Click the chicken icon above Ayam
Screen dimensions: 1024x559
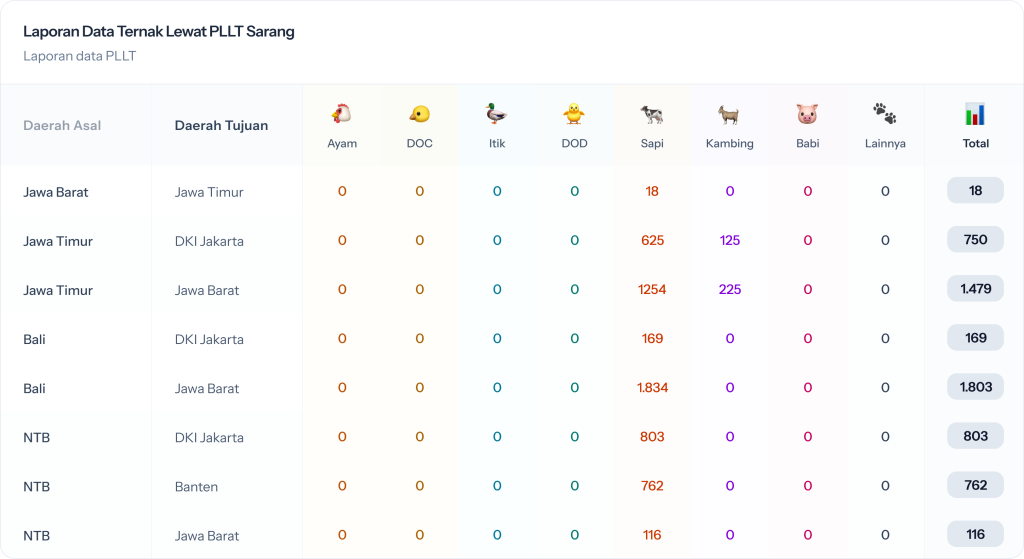point(342,114)
